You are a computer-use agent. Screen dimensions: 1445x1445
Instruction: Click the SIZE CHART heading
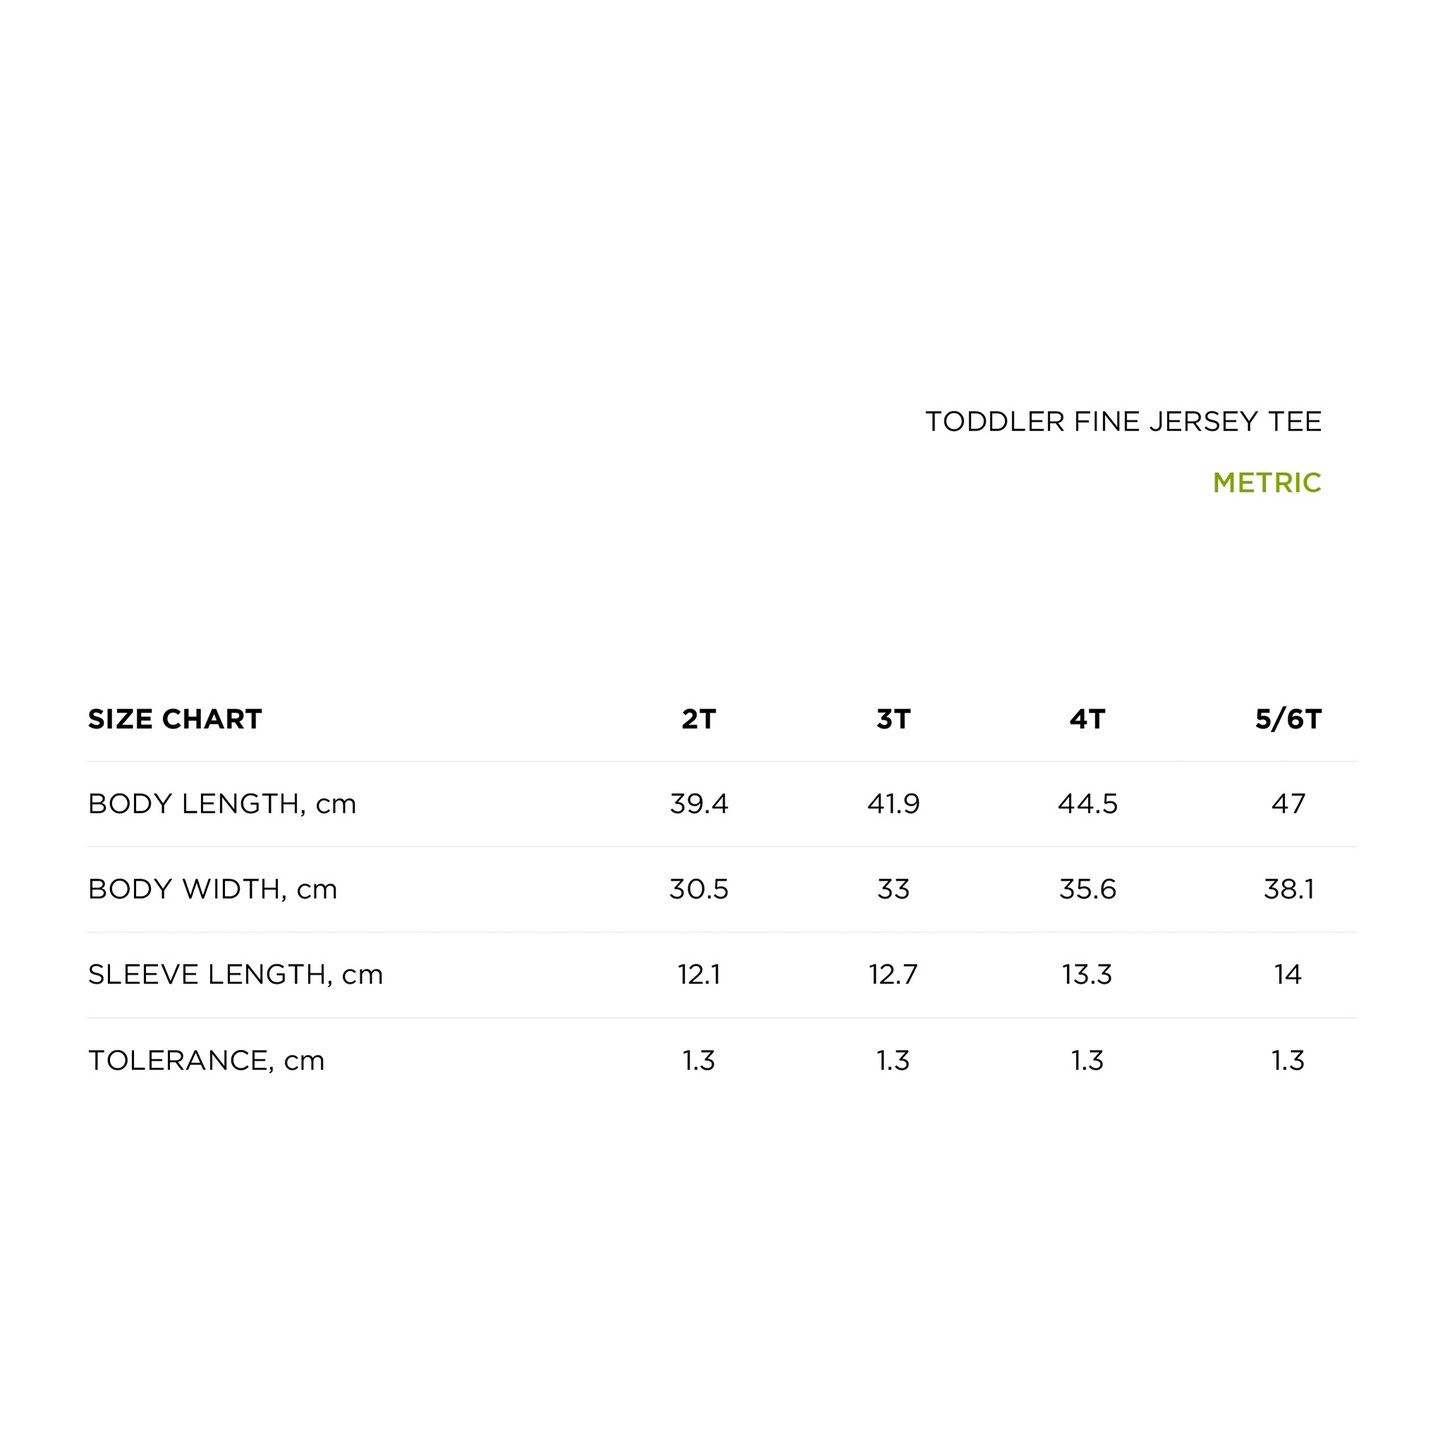point(175,719)
